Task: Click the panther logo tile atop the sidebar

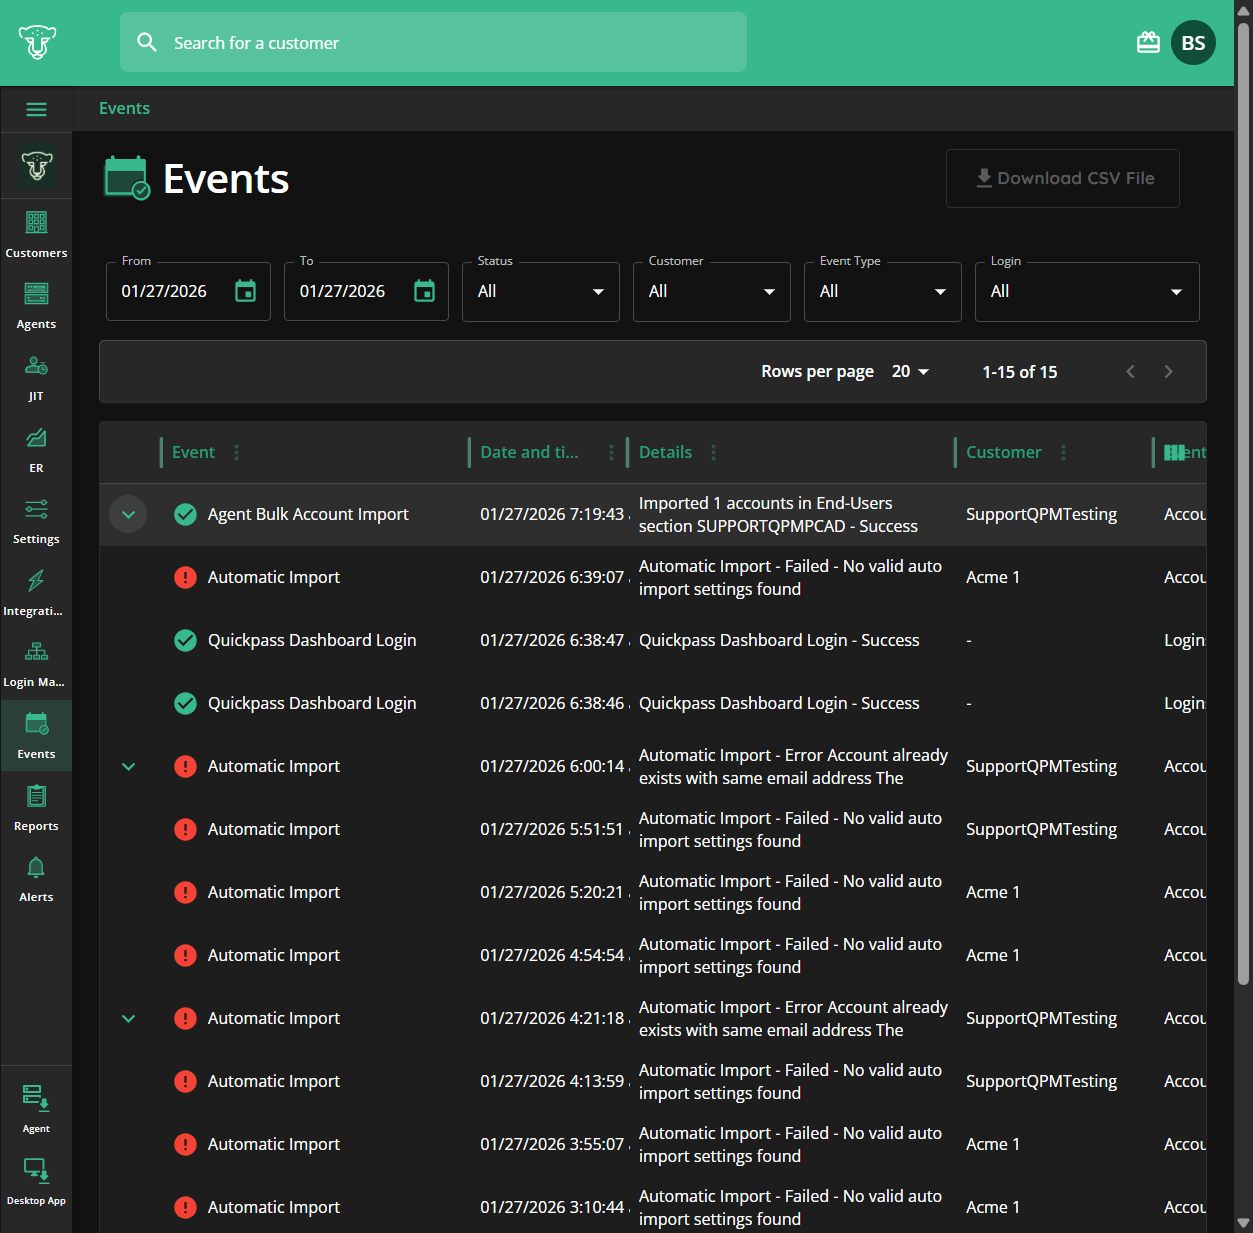Action: pos(36,166)
